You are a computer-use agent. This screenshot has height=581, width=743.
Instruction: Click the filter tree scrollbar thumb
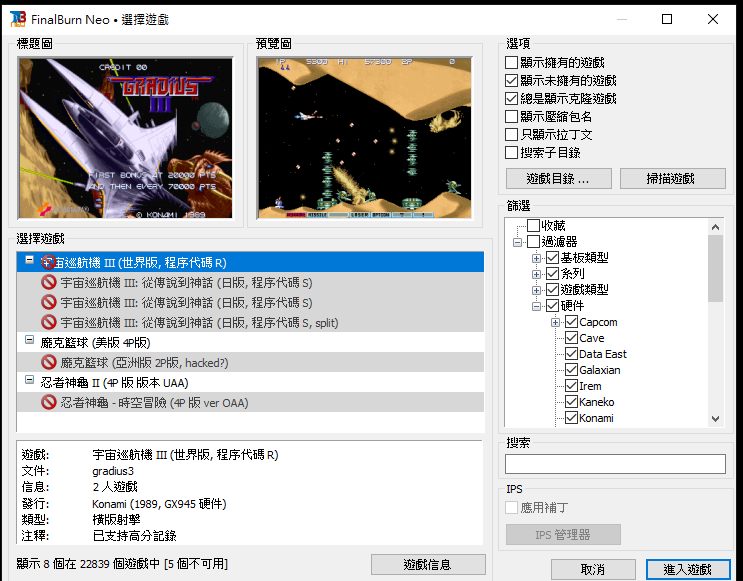tap(716, 268)
